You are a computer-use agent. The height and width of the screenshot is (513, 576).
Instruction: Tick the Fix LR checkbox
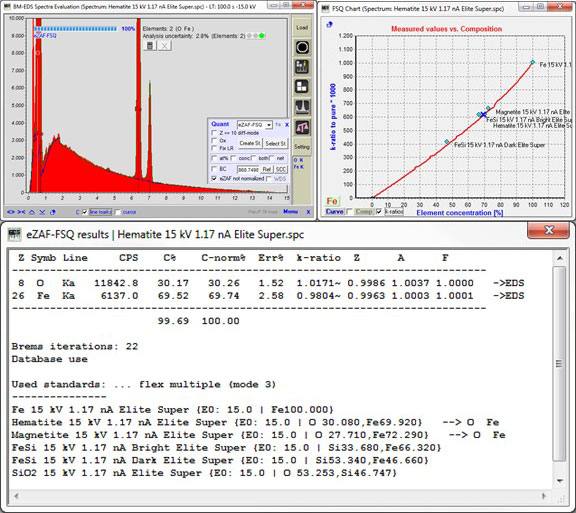pyautogui.click(x=214, y=148)
